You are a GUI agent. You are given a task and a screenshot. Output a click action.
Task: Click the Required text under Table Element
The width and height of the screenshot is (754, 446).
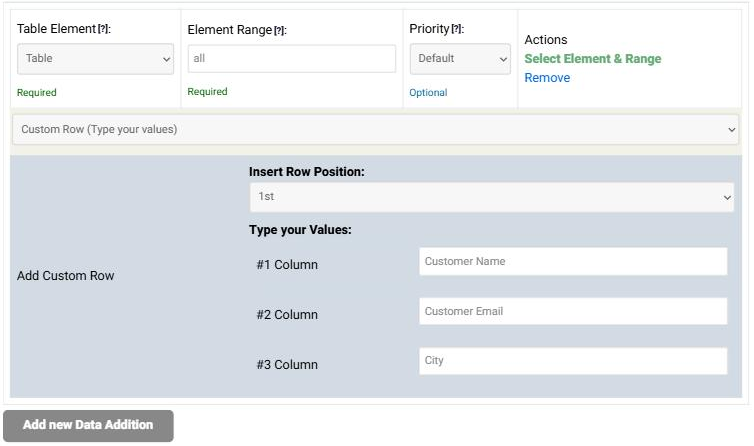37,92
